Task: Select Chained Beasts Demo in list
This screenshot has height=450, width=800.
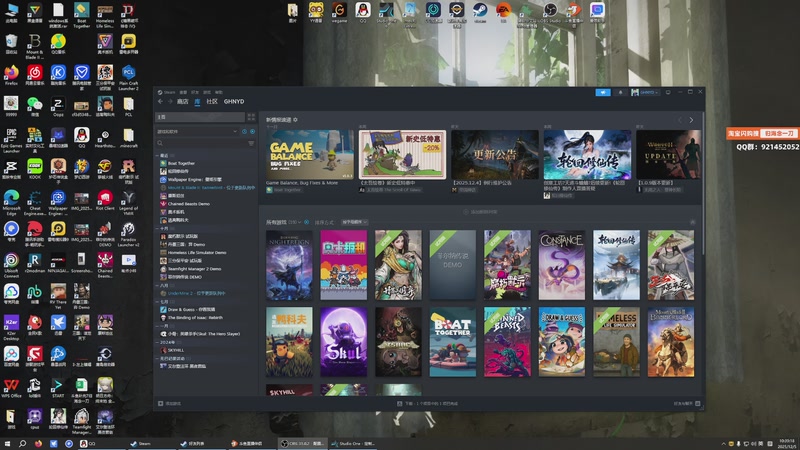Action: pyautogui.click(x=188, y=204)
